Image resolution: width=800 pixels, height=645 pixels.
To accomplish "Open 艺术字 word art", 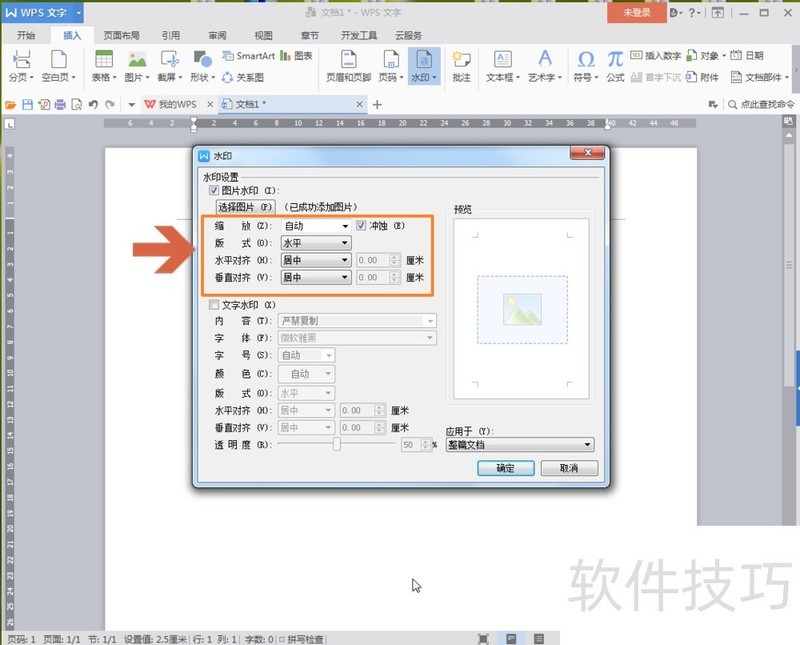I will pos(545,66).
